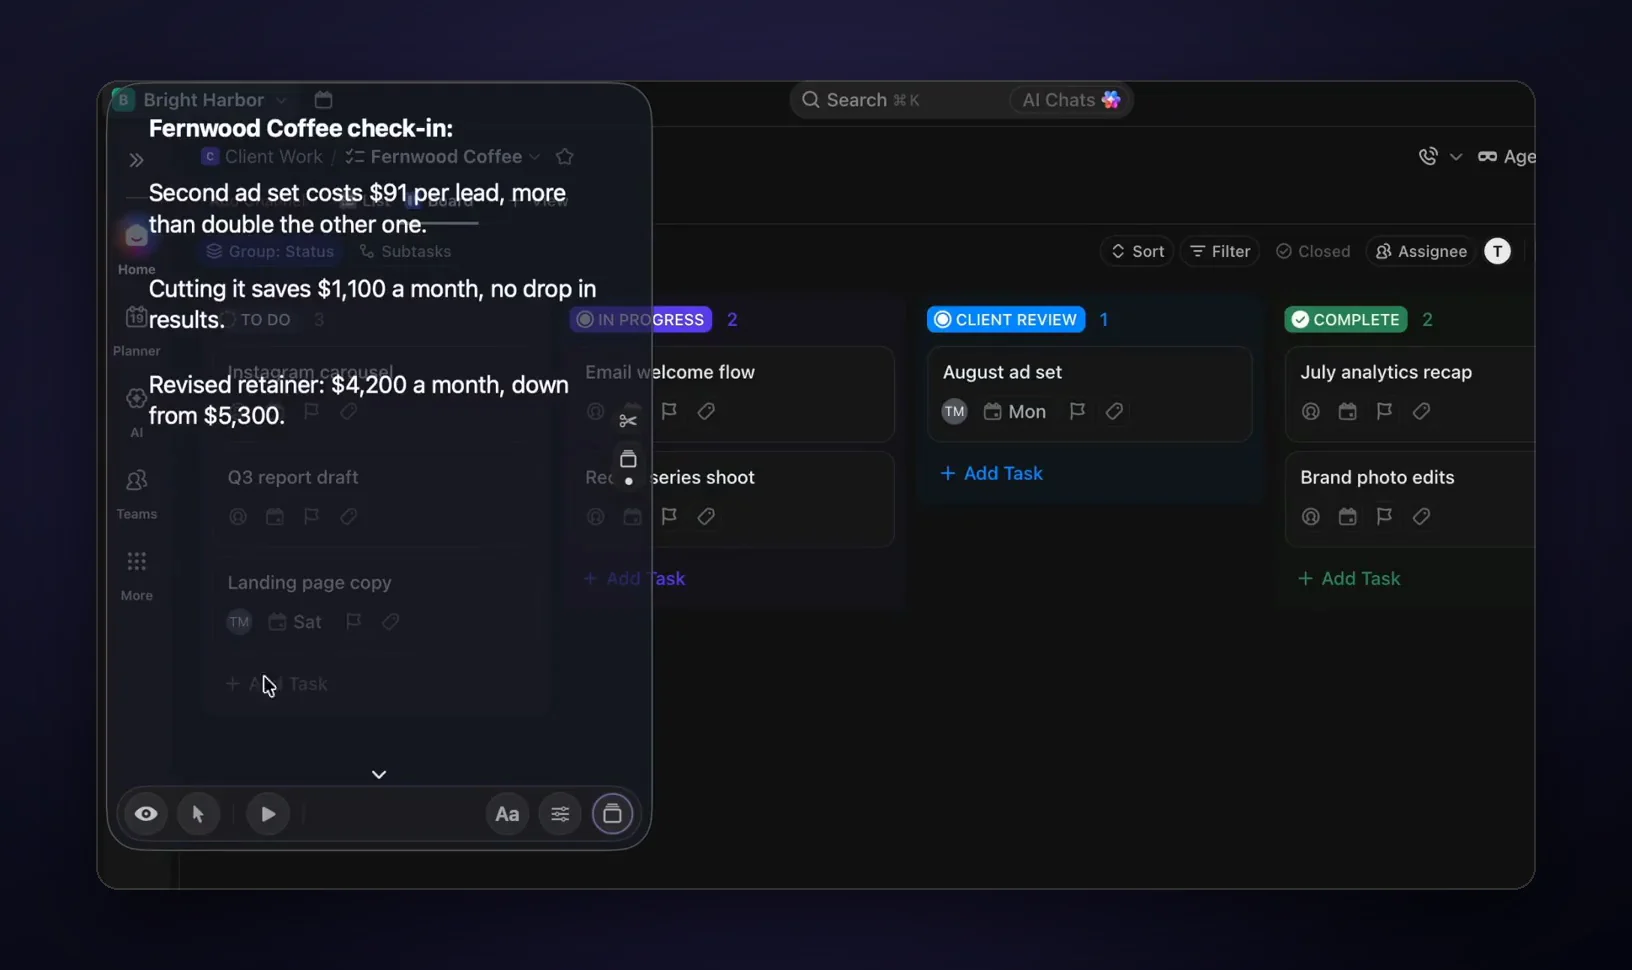Set priority flag on Brand photo edits
Viewport: 1632px width, 970px height.
tap(1384, 516)
